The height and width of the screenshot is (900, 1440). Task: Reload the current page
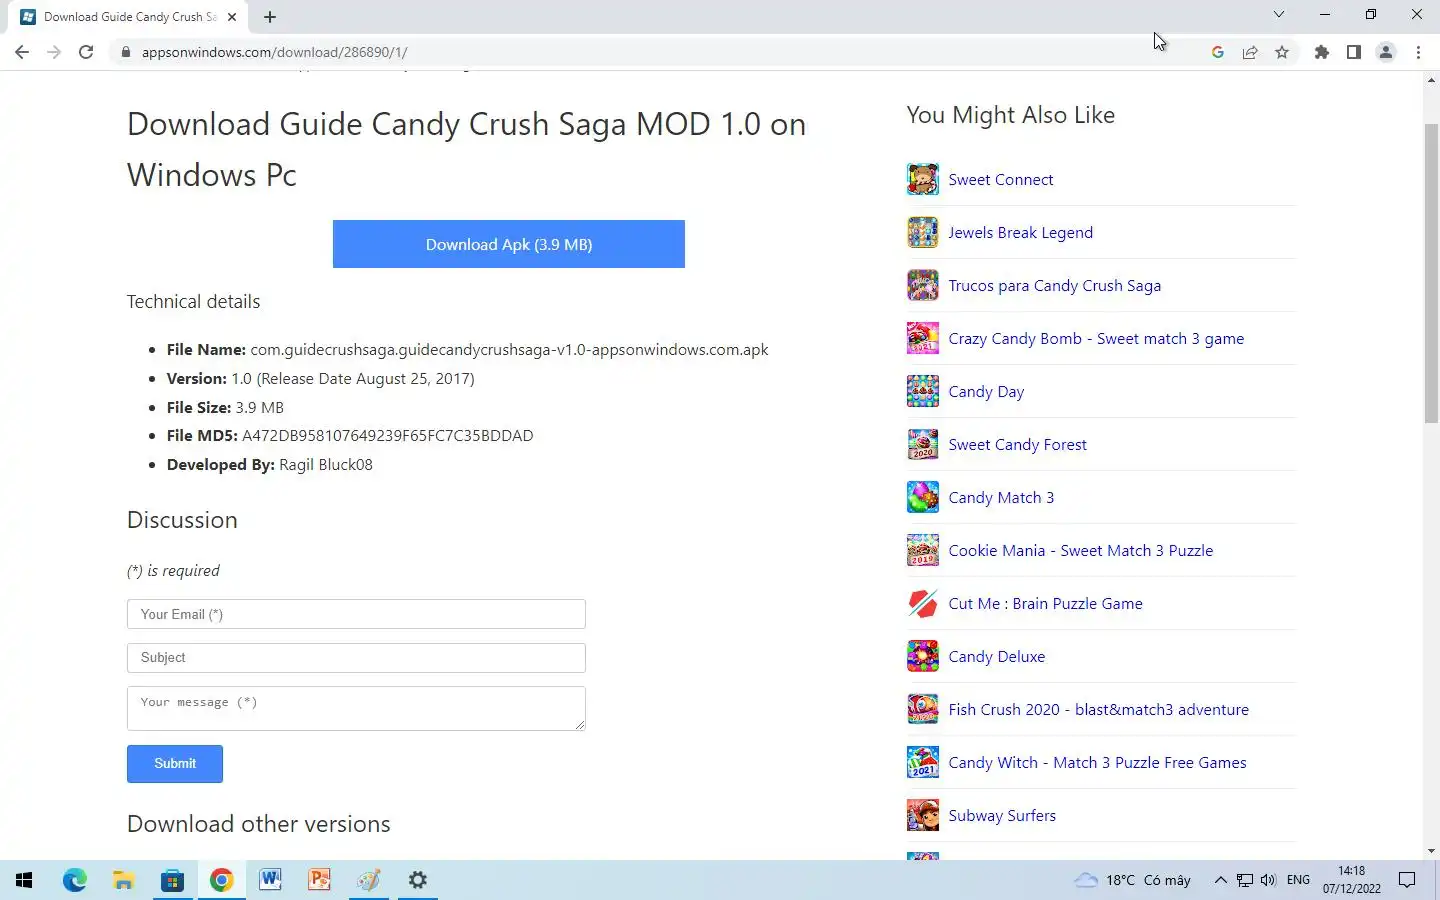(x=86, y=52)
